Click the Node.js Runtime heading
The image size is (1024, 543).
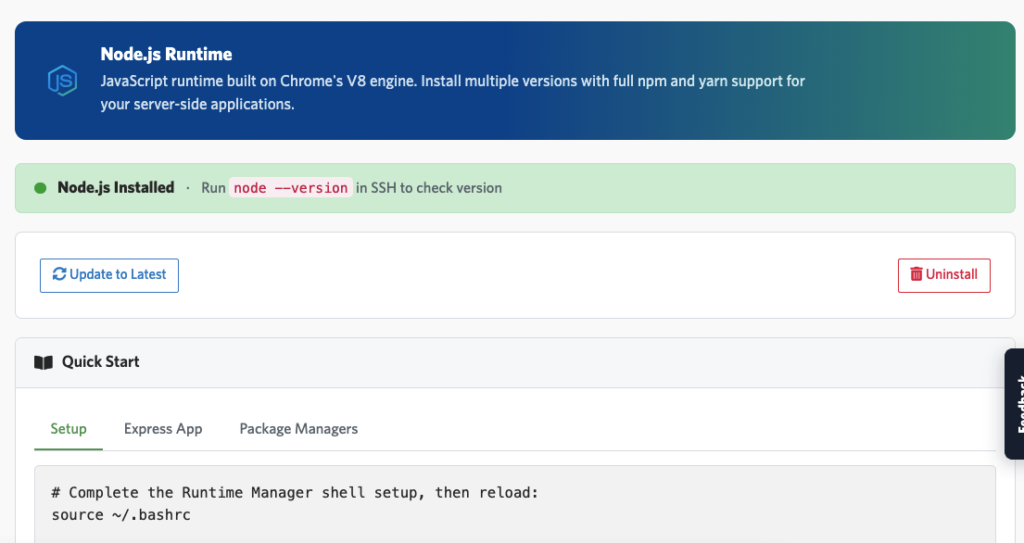click(166, 54)
